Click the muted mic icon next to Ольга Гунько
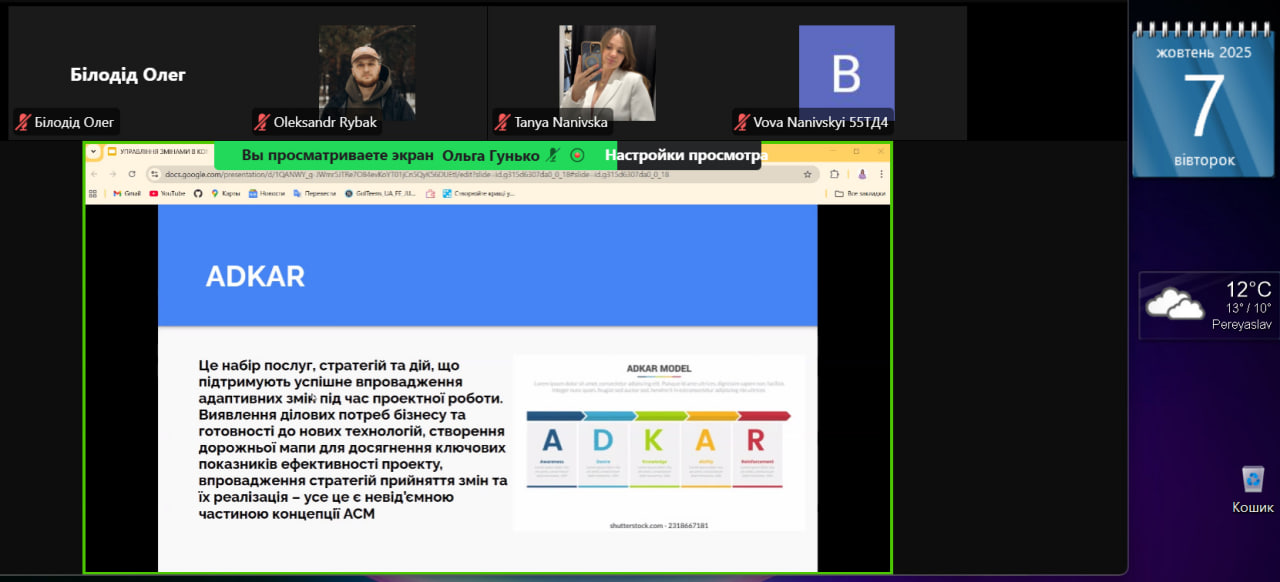This screenshot has width=1280, height=582. (553, 155)
